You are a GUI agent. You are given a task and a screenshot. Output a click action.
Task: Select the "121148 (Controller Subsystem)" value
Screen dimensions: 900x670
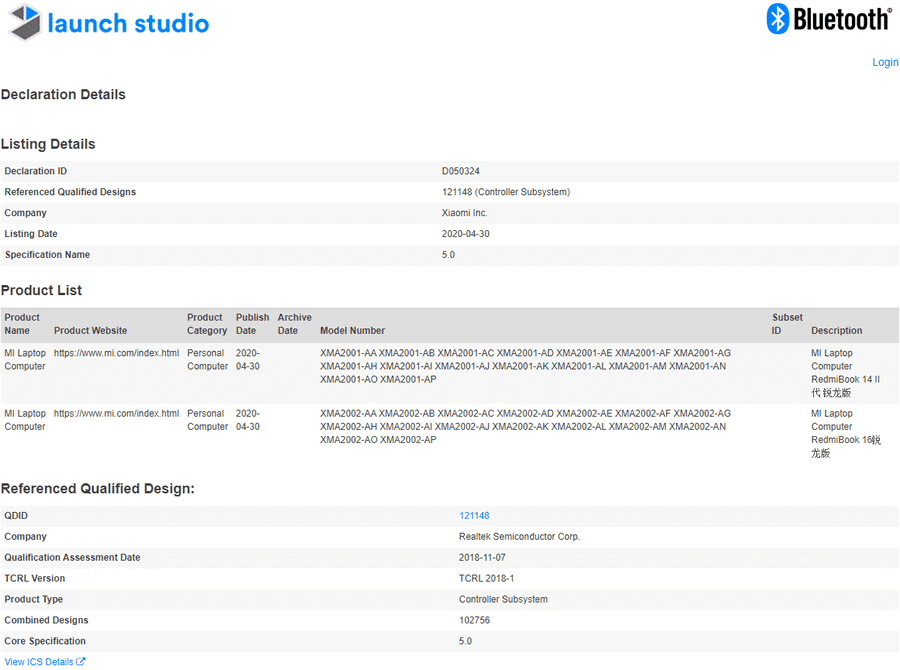tap(506, 192)
